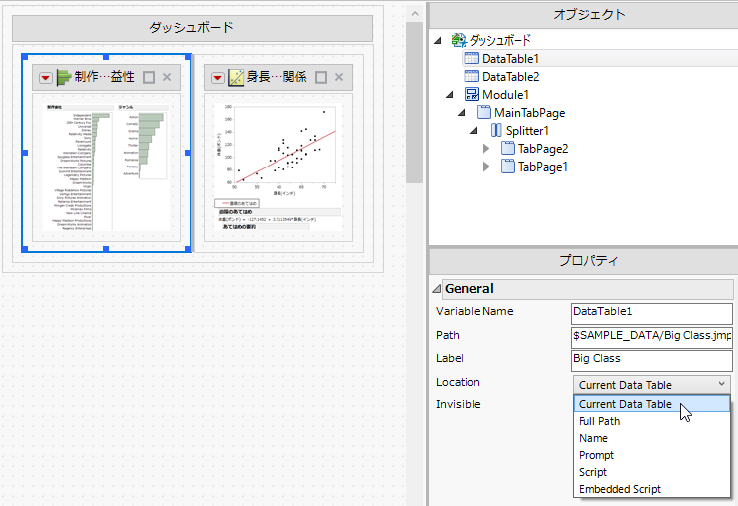The width and height of the screenshot is (738, 506).
Task: Open the Location dropdown box
Action: (652, 384)
